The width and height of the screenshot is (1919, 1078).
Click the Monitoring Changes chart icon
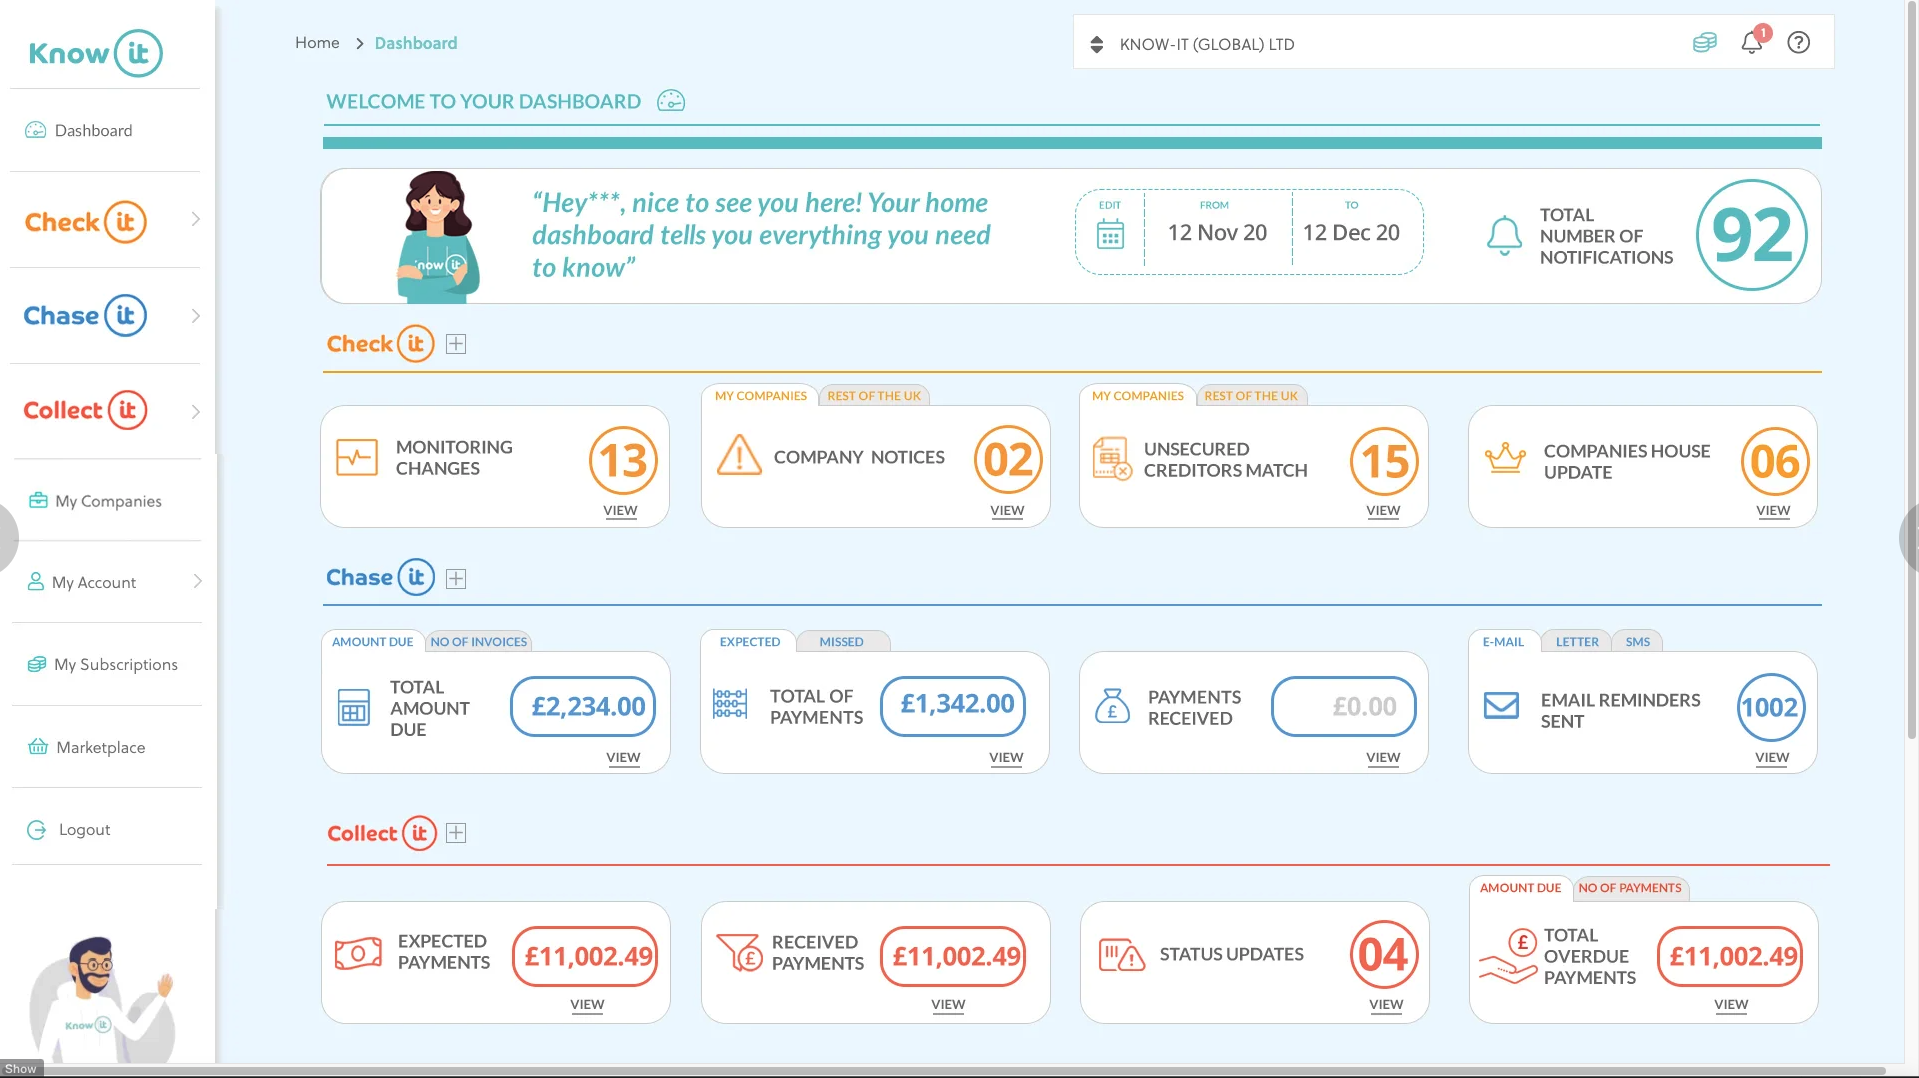pyautogui.click(x=357, y=457)
